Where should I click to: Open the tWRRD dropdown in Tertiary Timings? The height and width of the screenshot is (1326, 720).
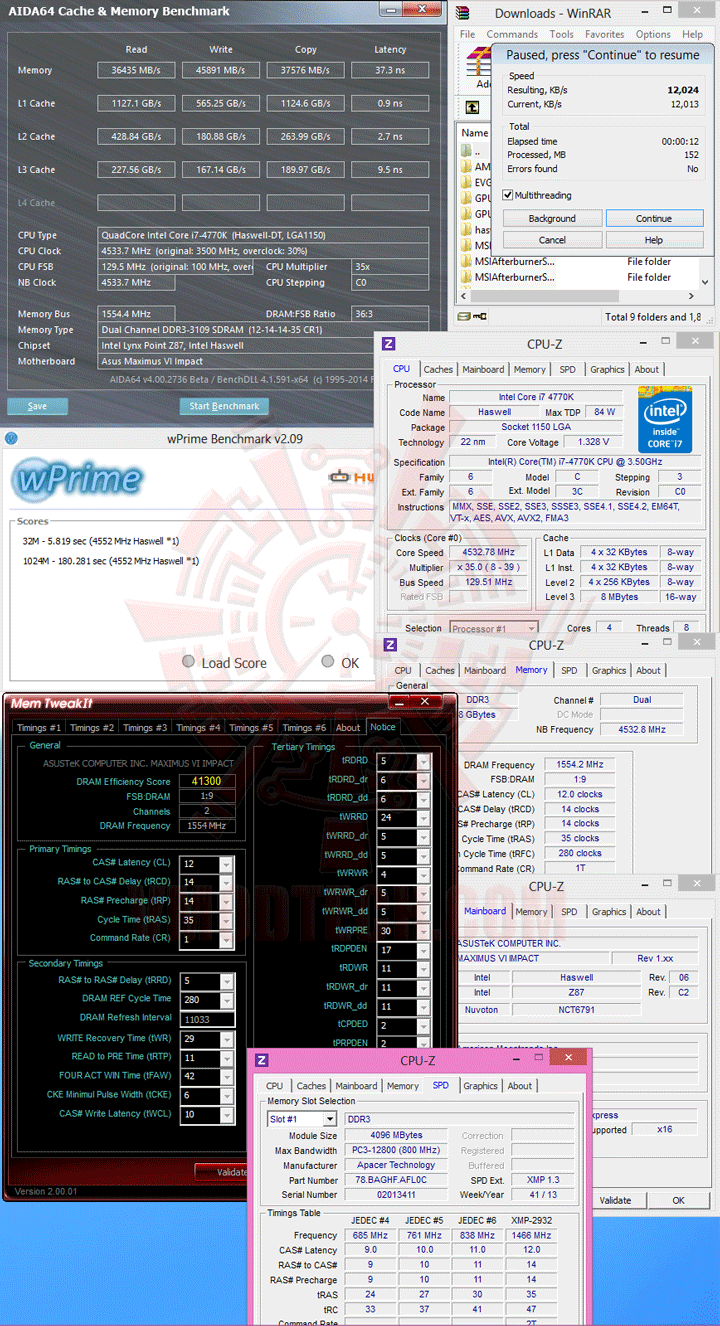[424, 818]
